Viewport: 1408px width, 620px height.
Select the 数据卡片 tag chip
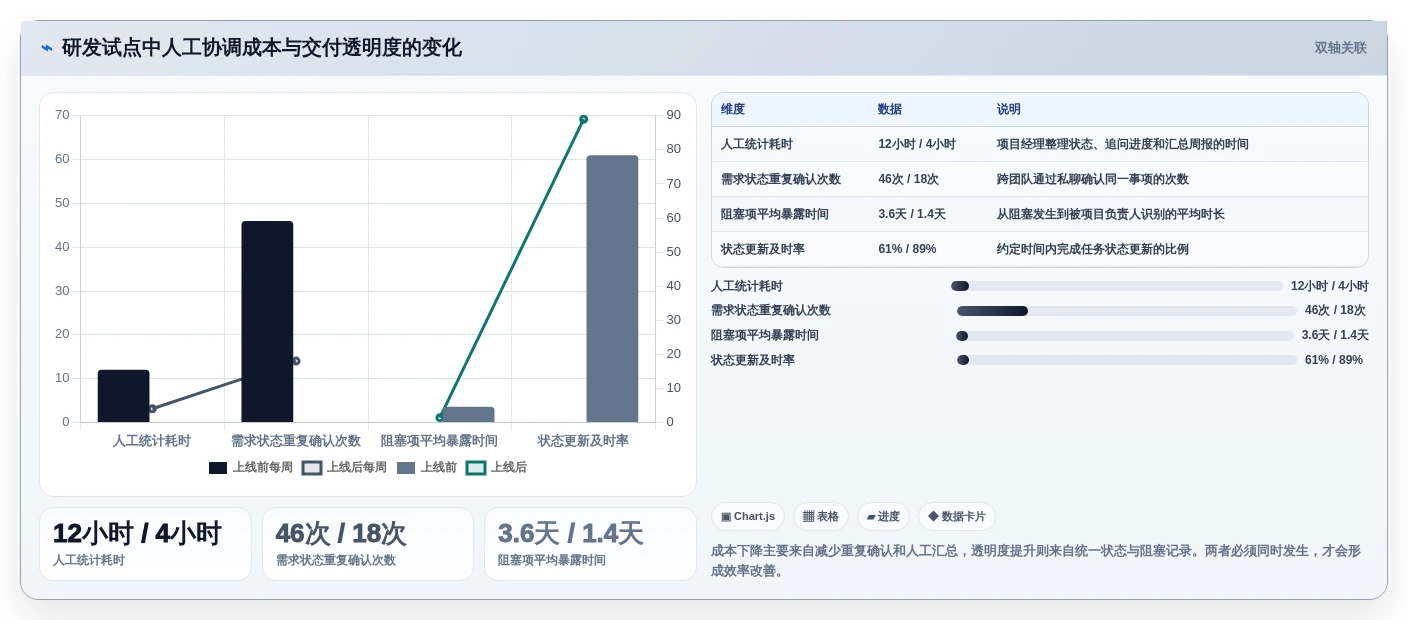(957, 517)
